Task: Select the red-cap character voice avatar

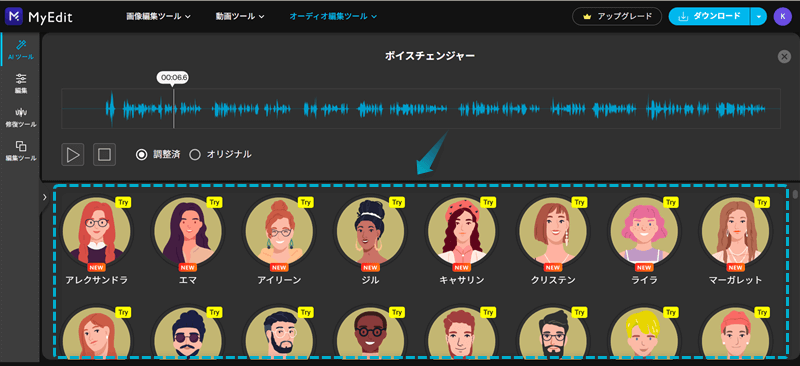Action: (x=735, y=332)
